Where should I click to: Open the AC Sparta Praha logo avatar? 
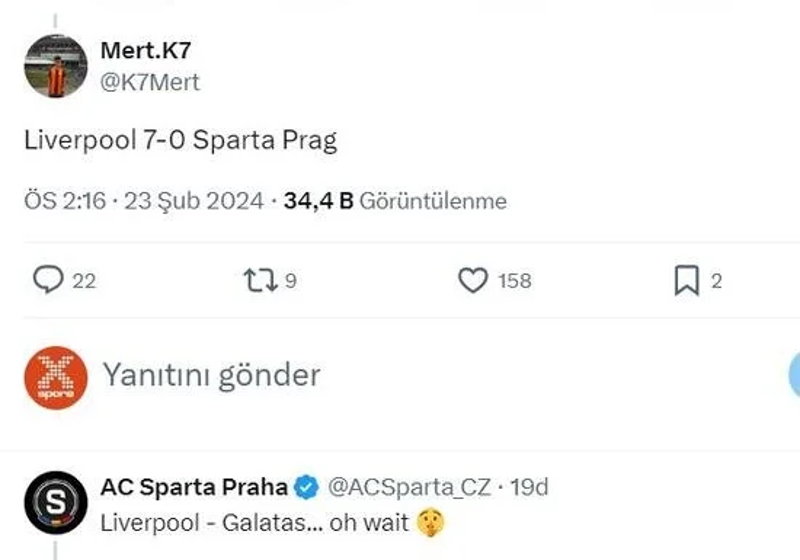pyautogui.click(x=56, y=503)
